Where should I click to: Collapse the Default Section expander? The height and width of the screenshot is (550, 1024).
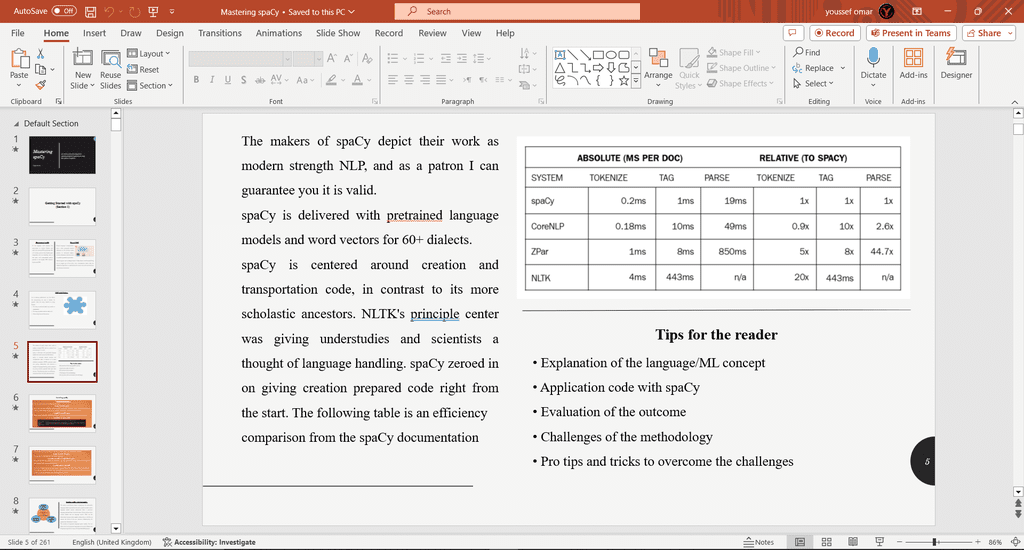(x=16, y=123)
